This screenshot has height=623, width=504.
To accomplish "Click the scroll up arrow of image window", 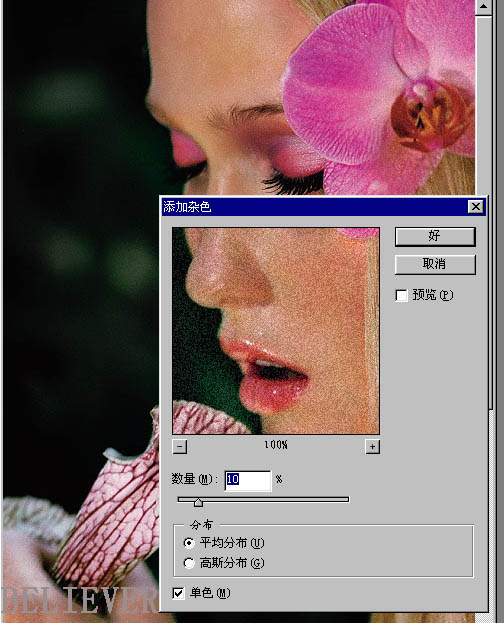I will coord(484,7).
